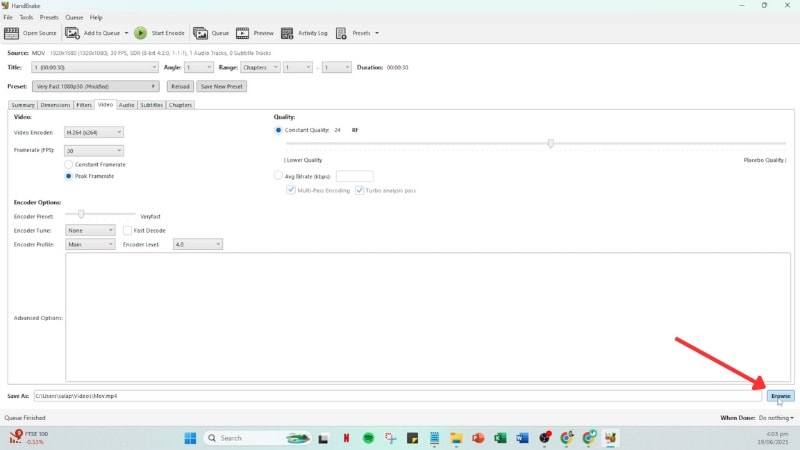800x450 pixels.
Task: Switch to the Audio tab
Action: point(127,105)
